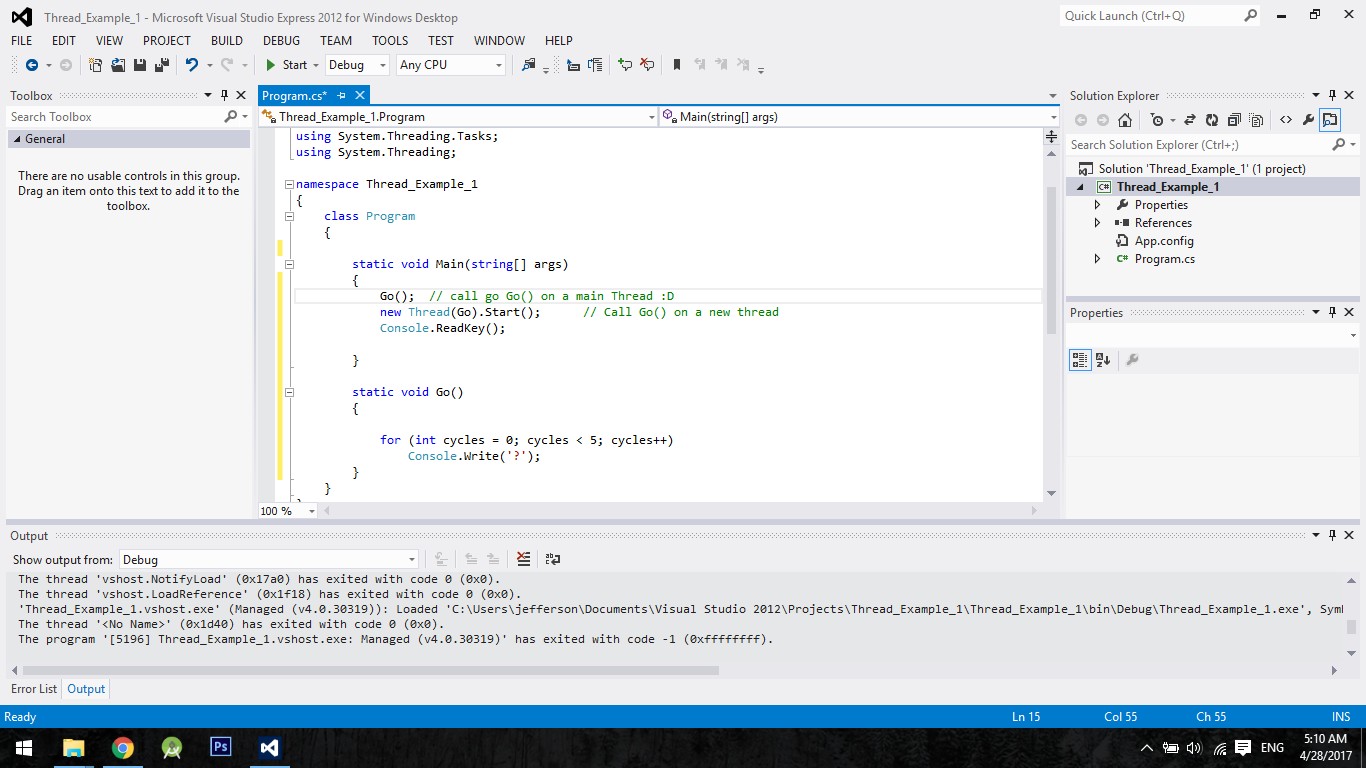Collapse the static void Go() method outline
The image size is (1366, 768).
pyautogui.click(x=289, y=393)
